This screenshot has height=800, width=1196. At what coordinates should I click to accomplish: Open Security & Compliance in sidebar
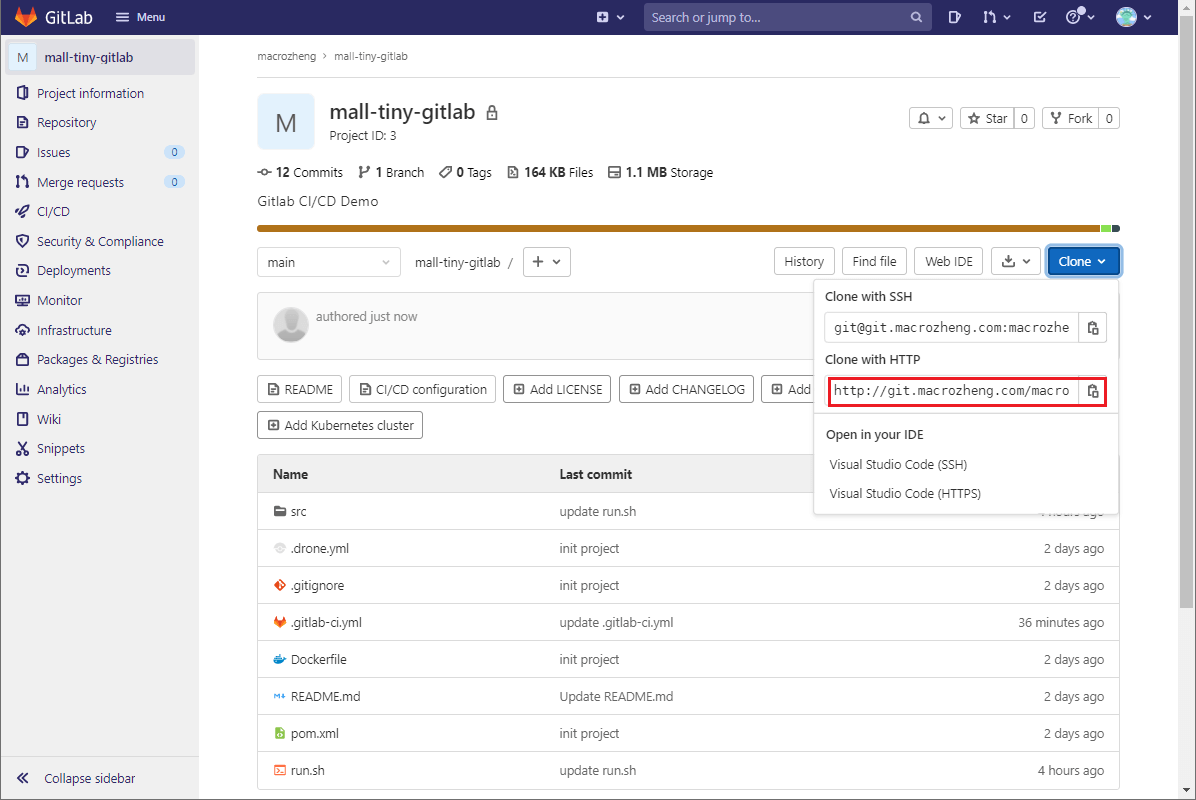(x=100, y=241)
